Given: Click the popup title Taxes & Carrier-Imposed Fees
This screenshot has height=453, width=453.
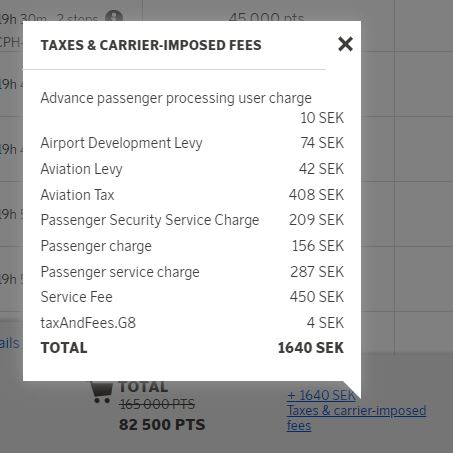Looking at the screenshot, I should (151, 45).
